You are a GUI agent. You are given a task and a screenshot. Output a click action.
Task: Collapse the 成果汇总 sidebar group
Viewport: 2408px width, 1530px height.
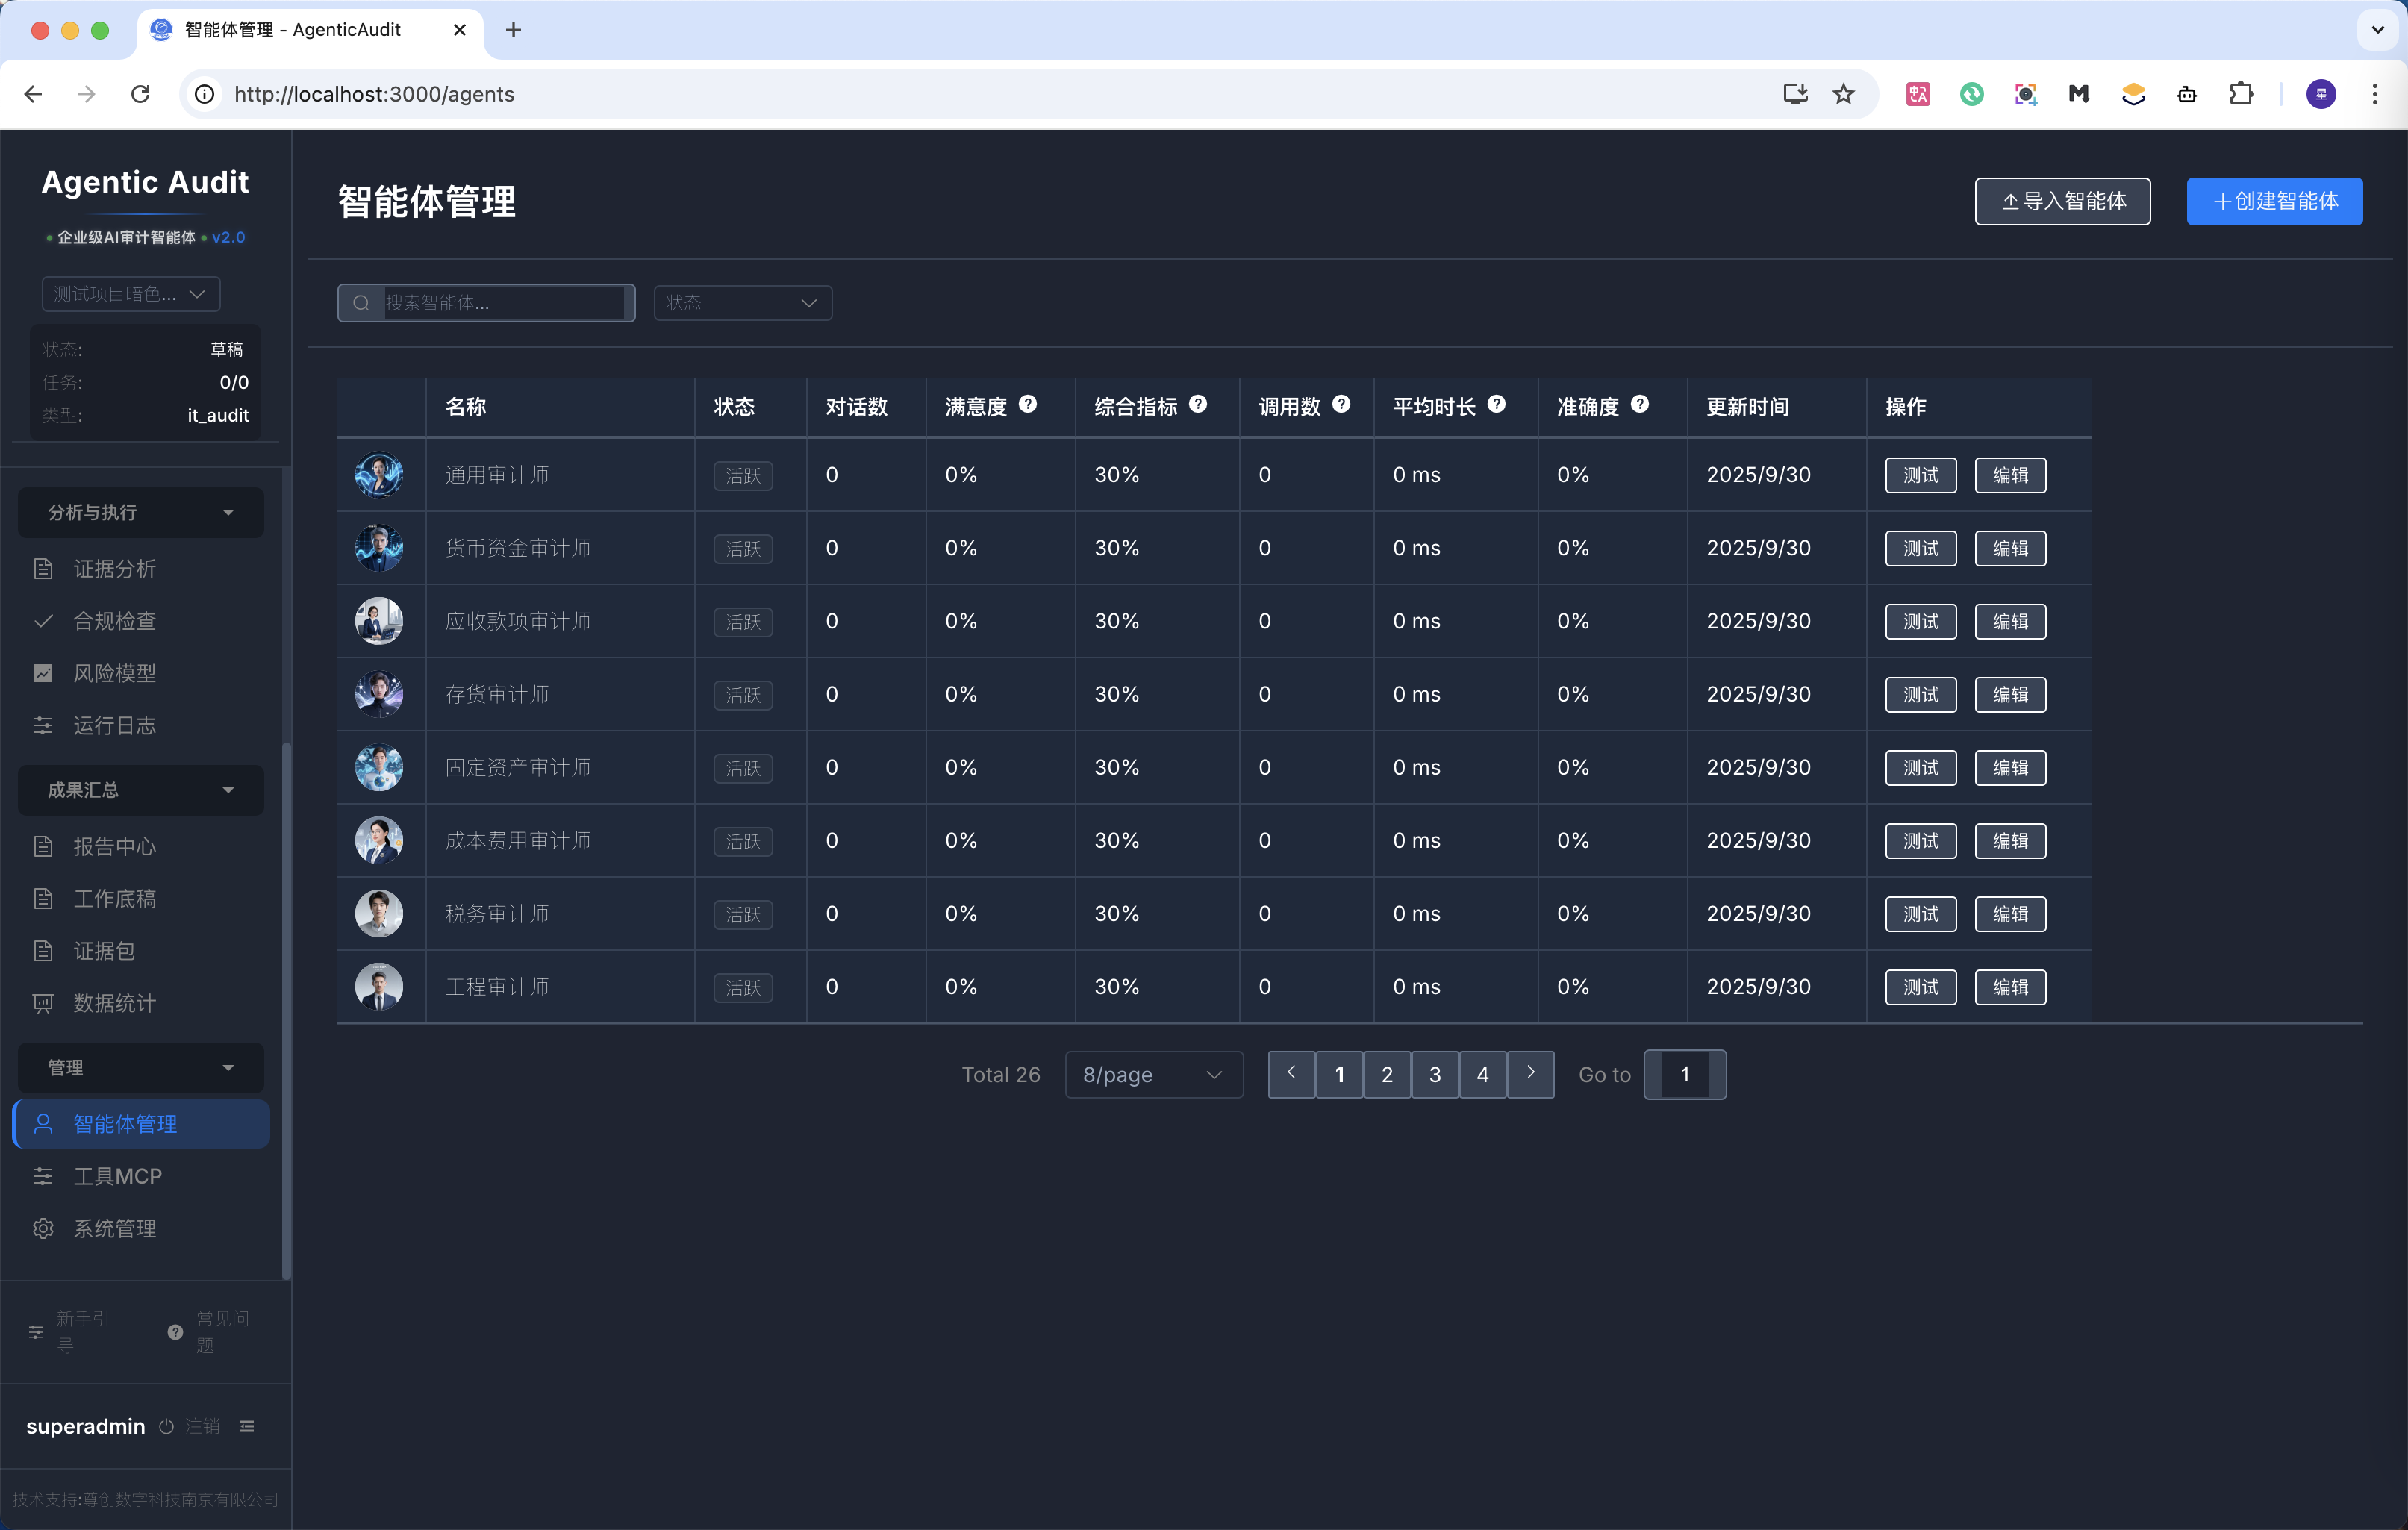140,790
